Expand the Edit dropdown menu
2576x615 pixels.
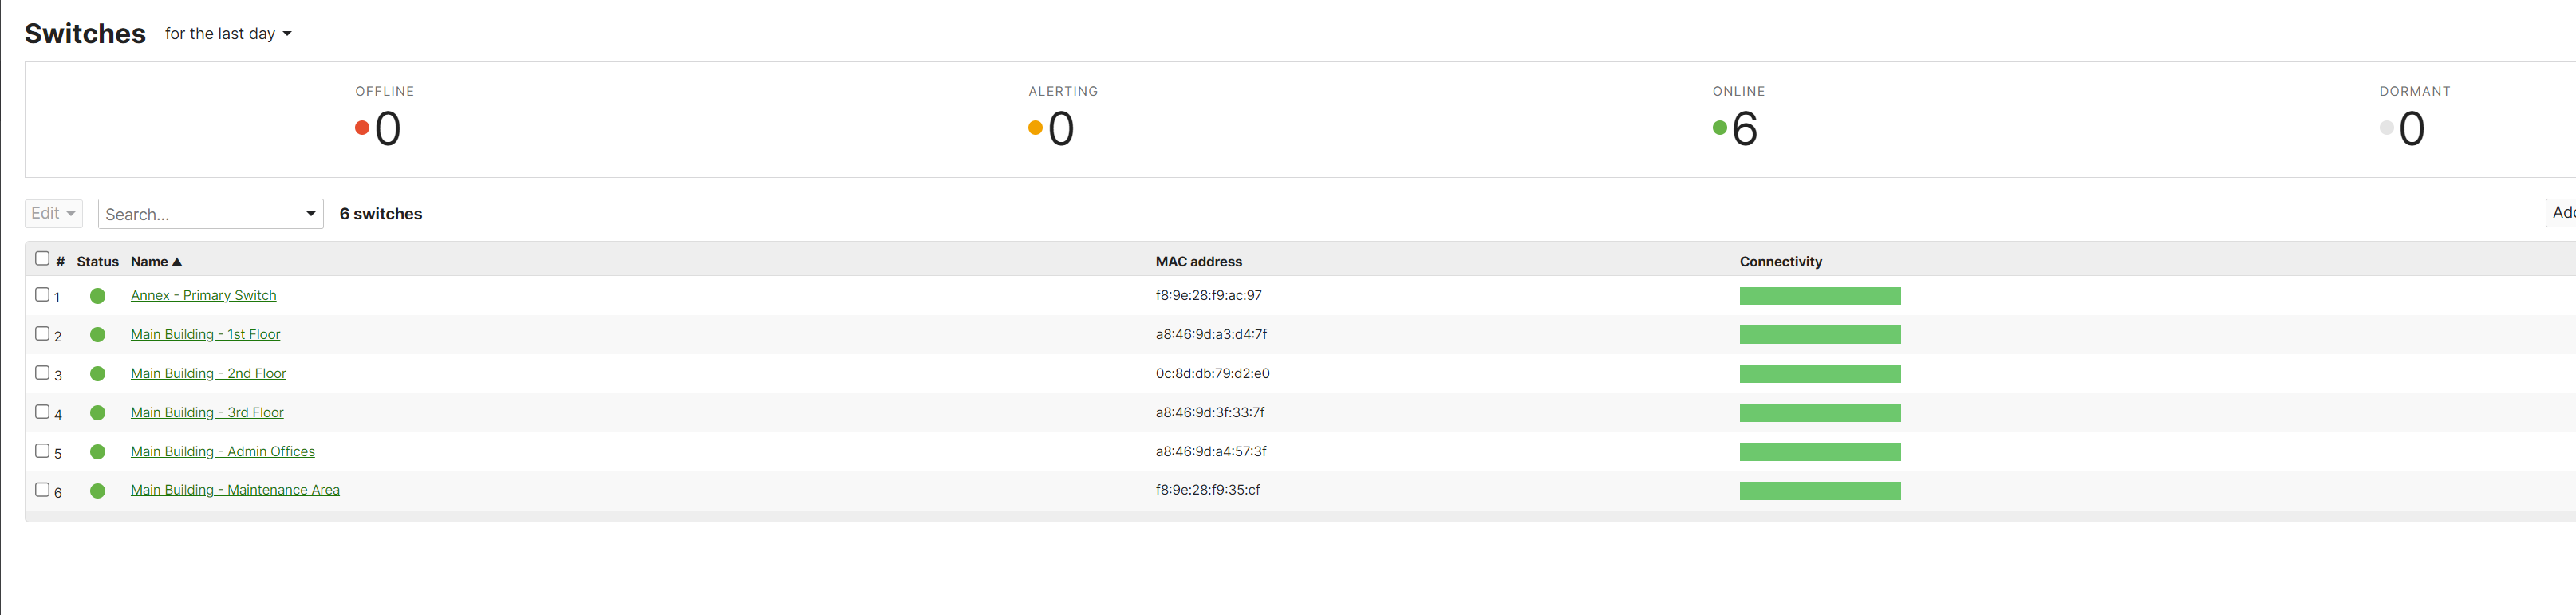pyautogui.click(x=53, y=213)
